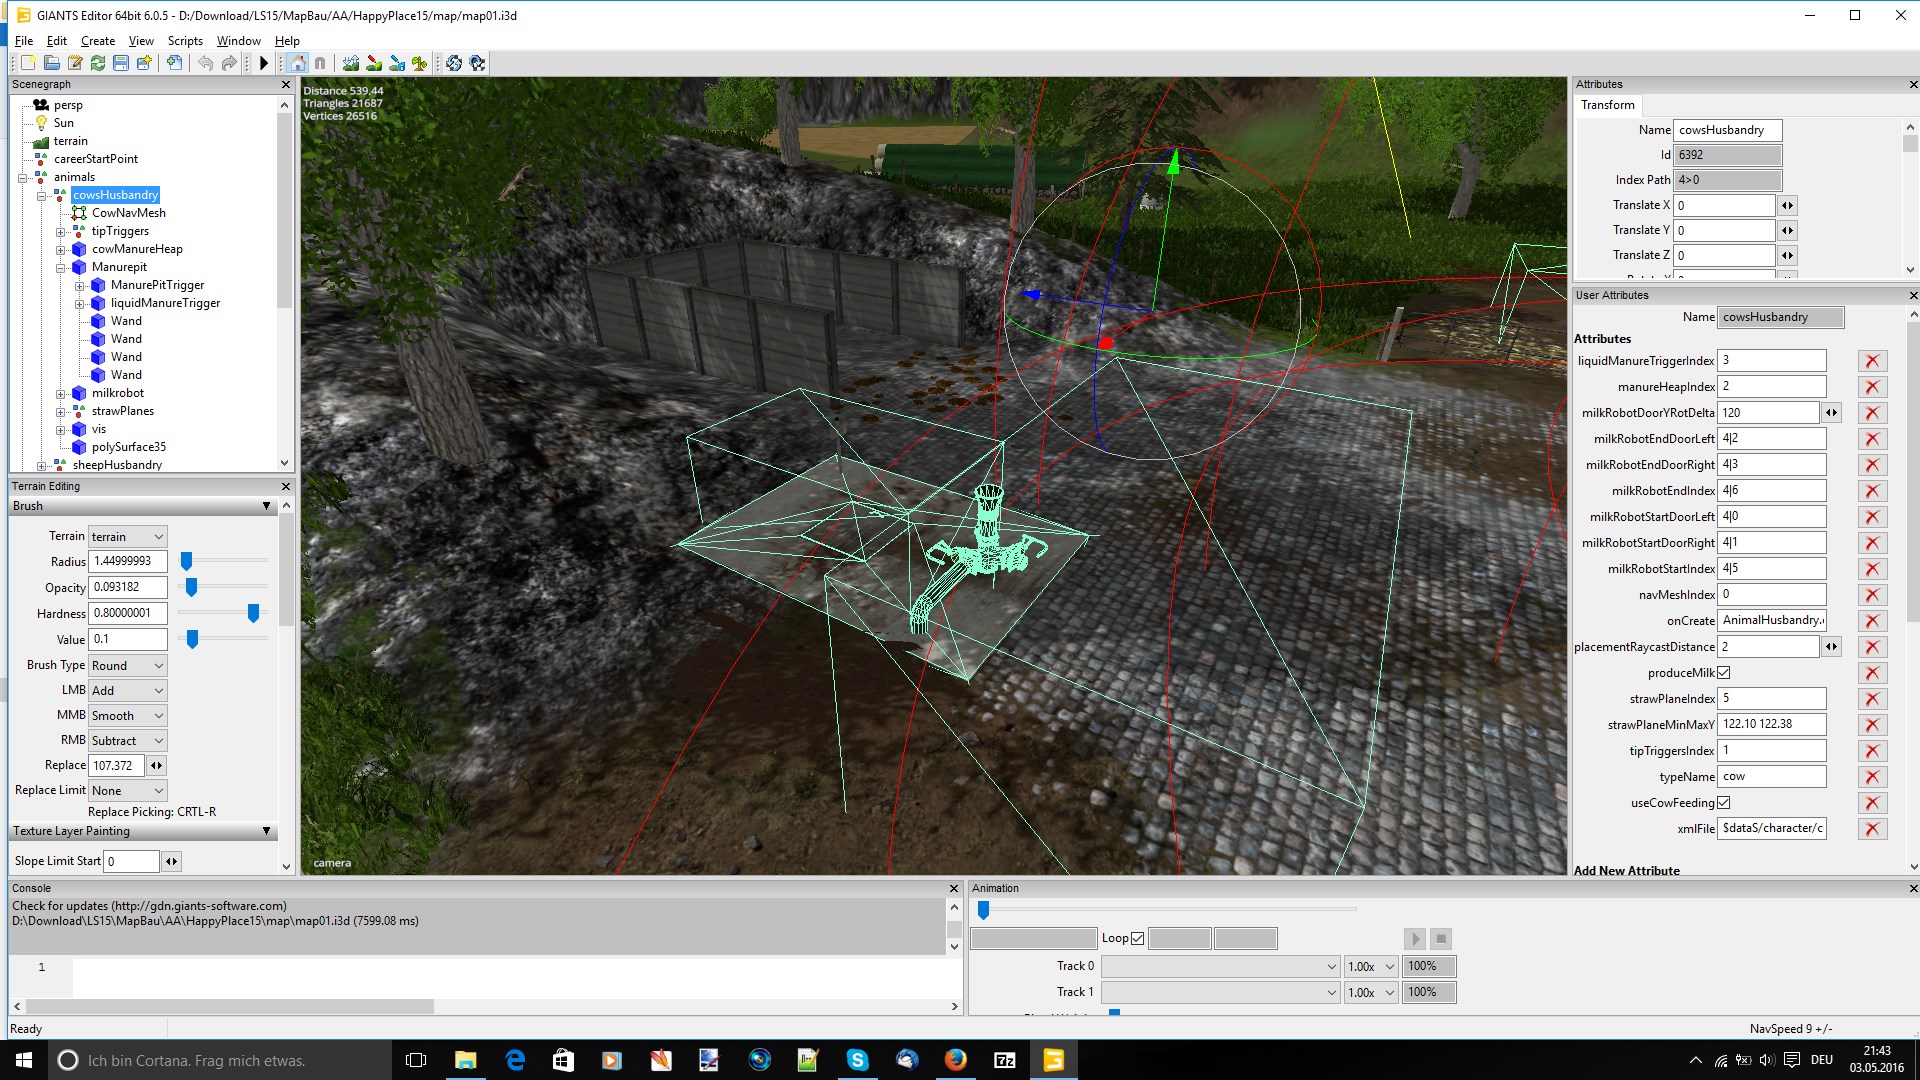Viewport: 1920px width, 1080px height.
Task: Click the black Play triangle icon
Action: point(264,63)
